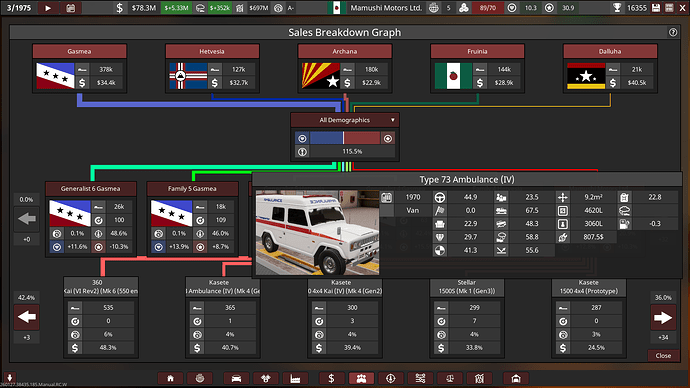Click the Mamushi Motors company flag

click(337, 8)
